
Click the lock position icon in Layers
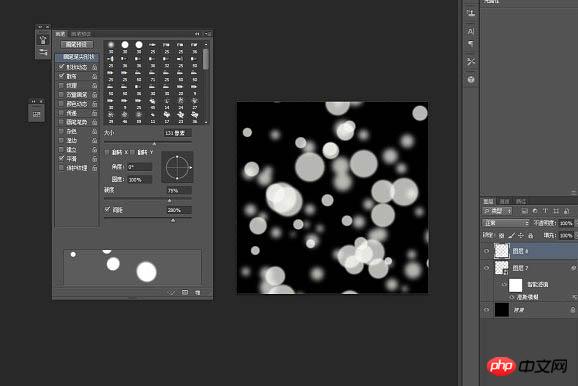pyautogui.click(x=521, y=235)
